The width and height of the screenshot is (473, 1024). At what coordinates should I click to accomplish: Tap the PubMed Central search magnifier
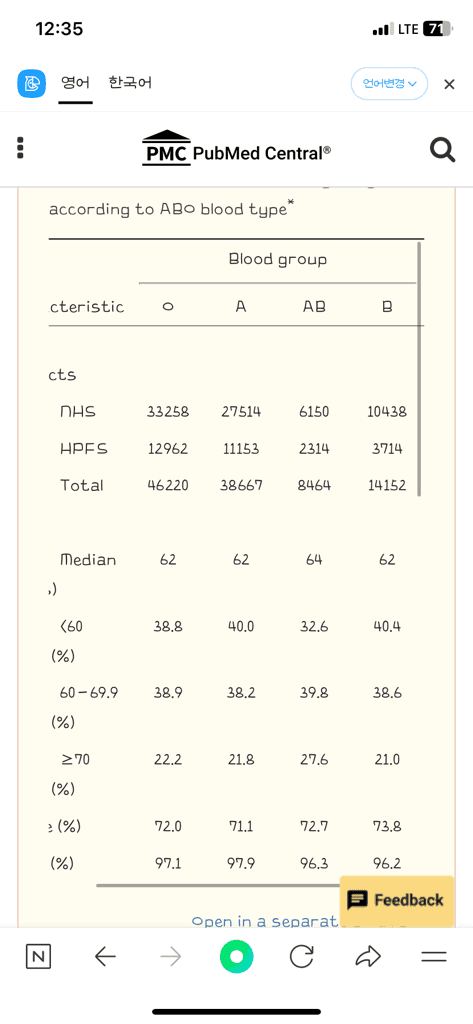pyautogui.click(x=442, y=150)
